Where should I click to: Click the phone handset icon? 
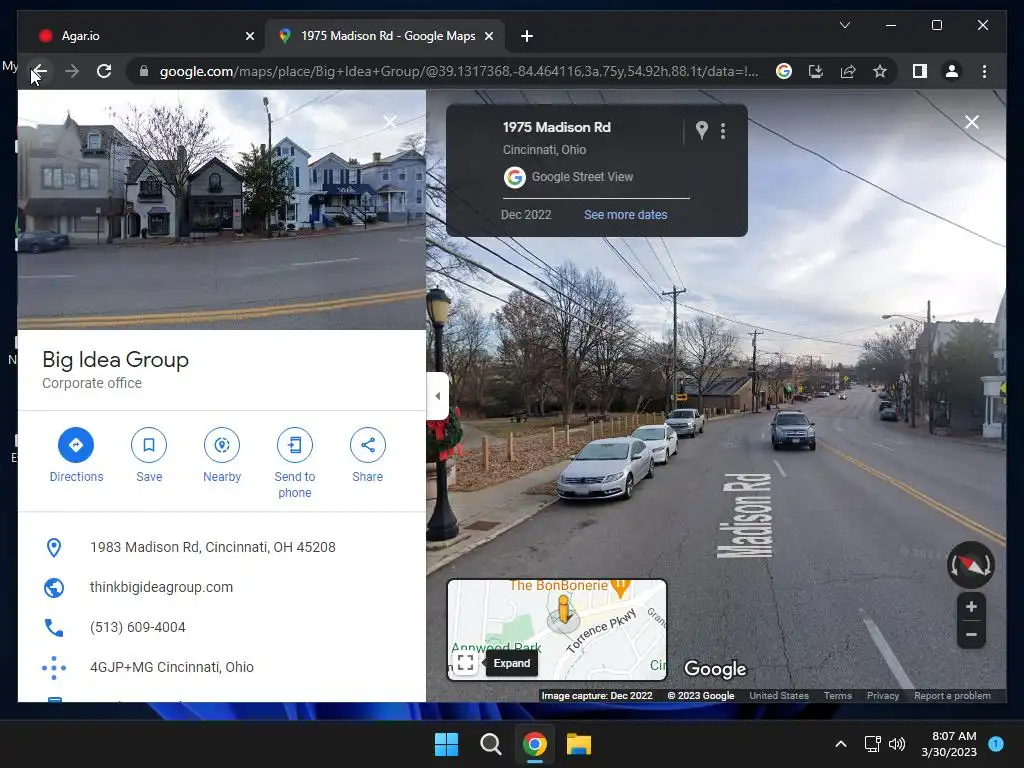tap(54, 628)
